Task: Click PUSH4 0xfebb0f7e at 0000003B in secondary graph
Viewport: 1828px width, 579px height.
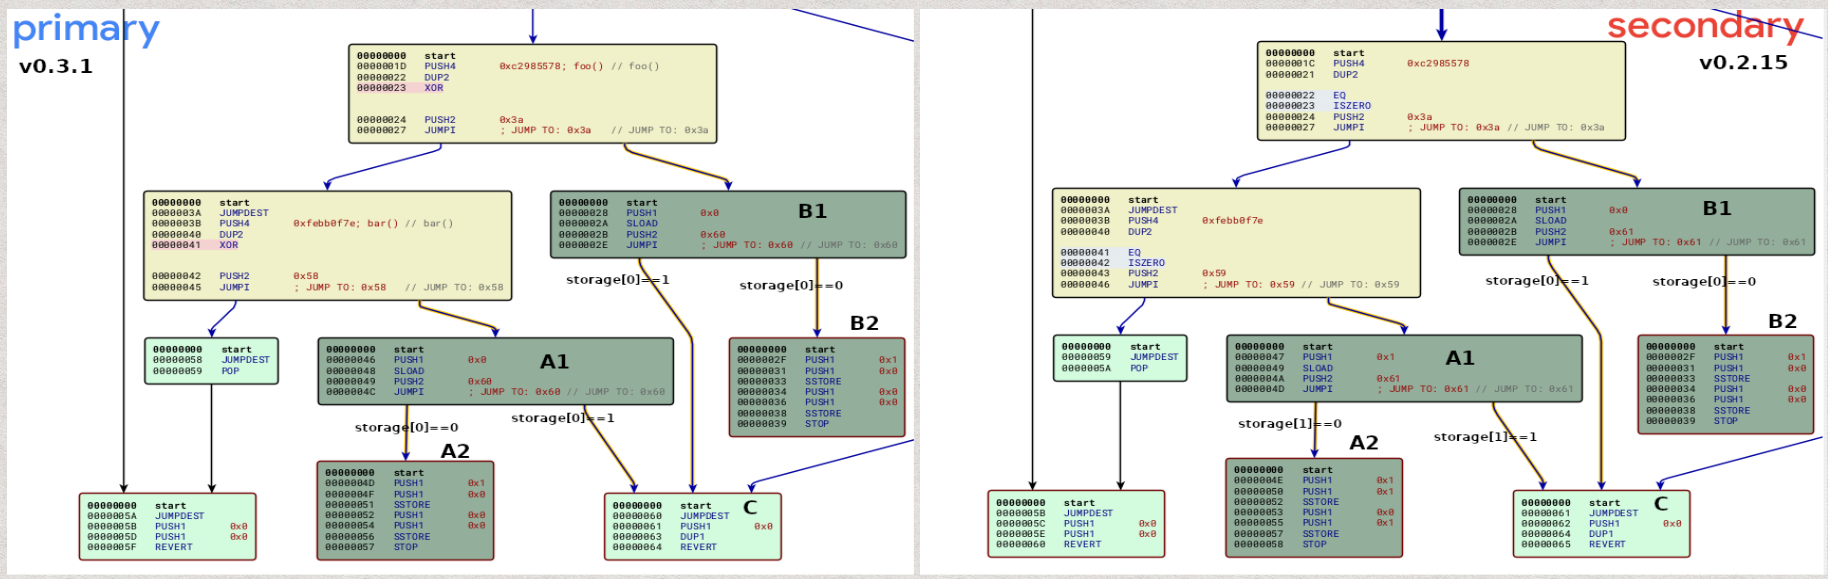Action: pyautogui.click(x=1161, y=221)
